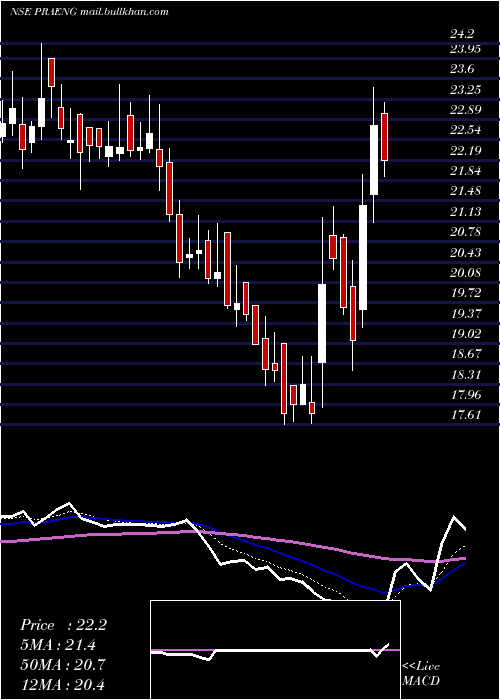Click the 20.43 price axis label
This screenshot has height=700, width=500.
coord(465,253)
